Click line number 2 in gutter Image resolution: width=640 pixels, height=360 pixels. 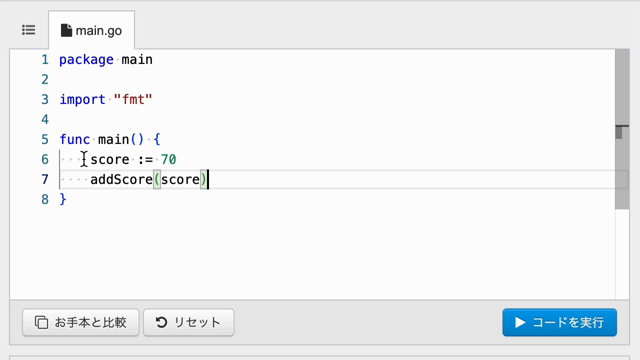[x=45, y=80]
